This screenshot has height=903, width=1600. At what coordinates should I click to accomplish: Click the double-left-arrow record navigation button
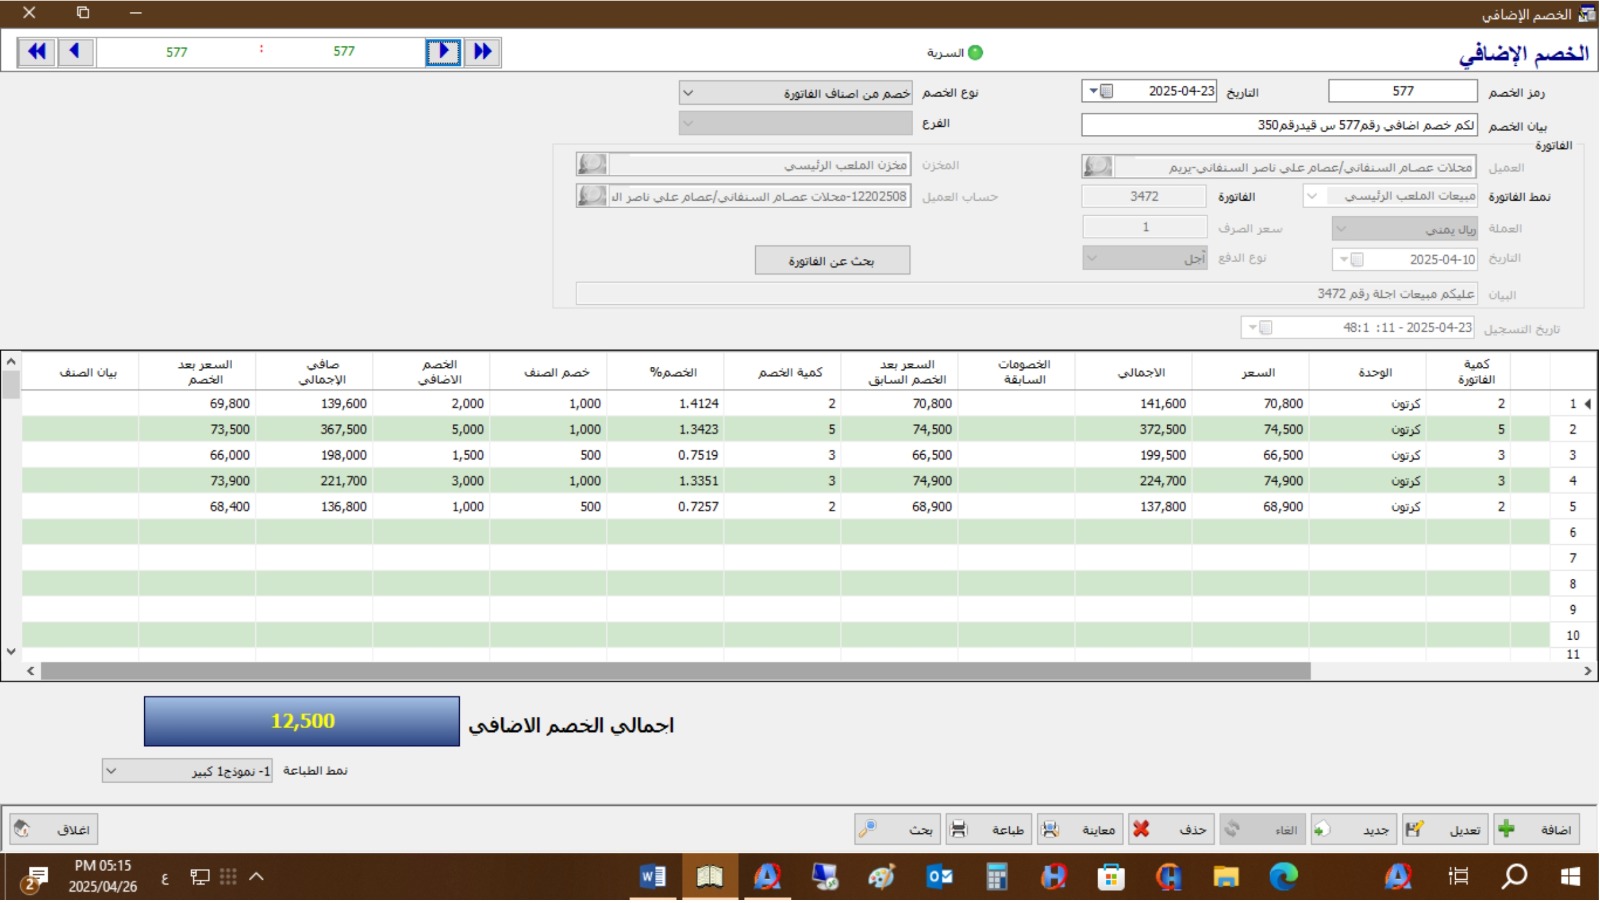tap(37, 52)
